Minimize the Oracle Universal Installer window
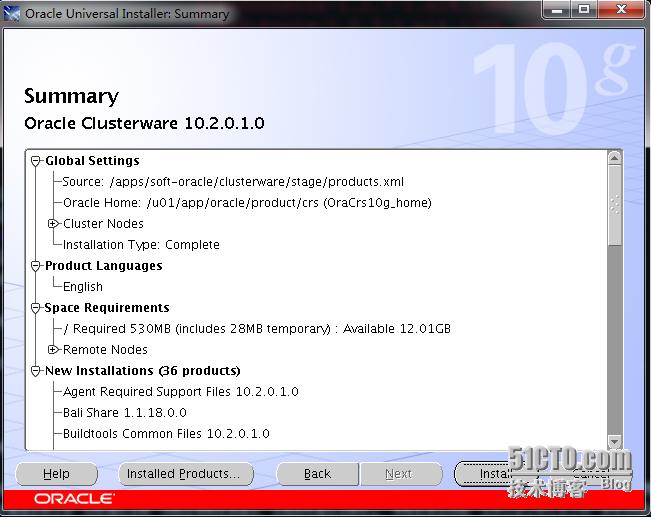651x517 pixels. pyautogui.click(x=557, y=10)
